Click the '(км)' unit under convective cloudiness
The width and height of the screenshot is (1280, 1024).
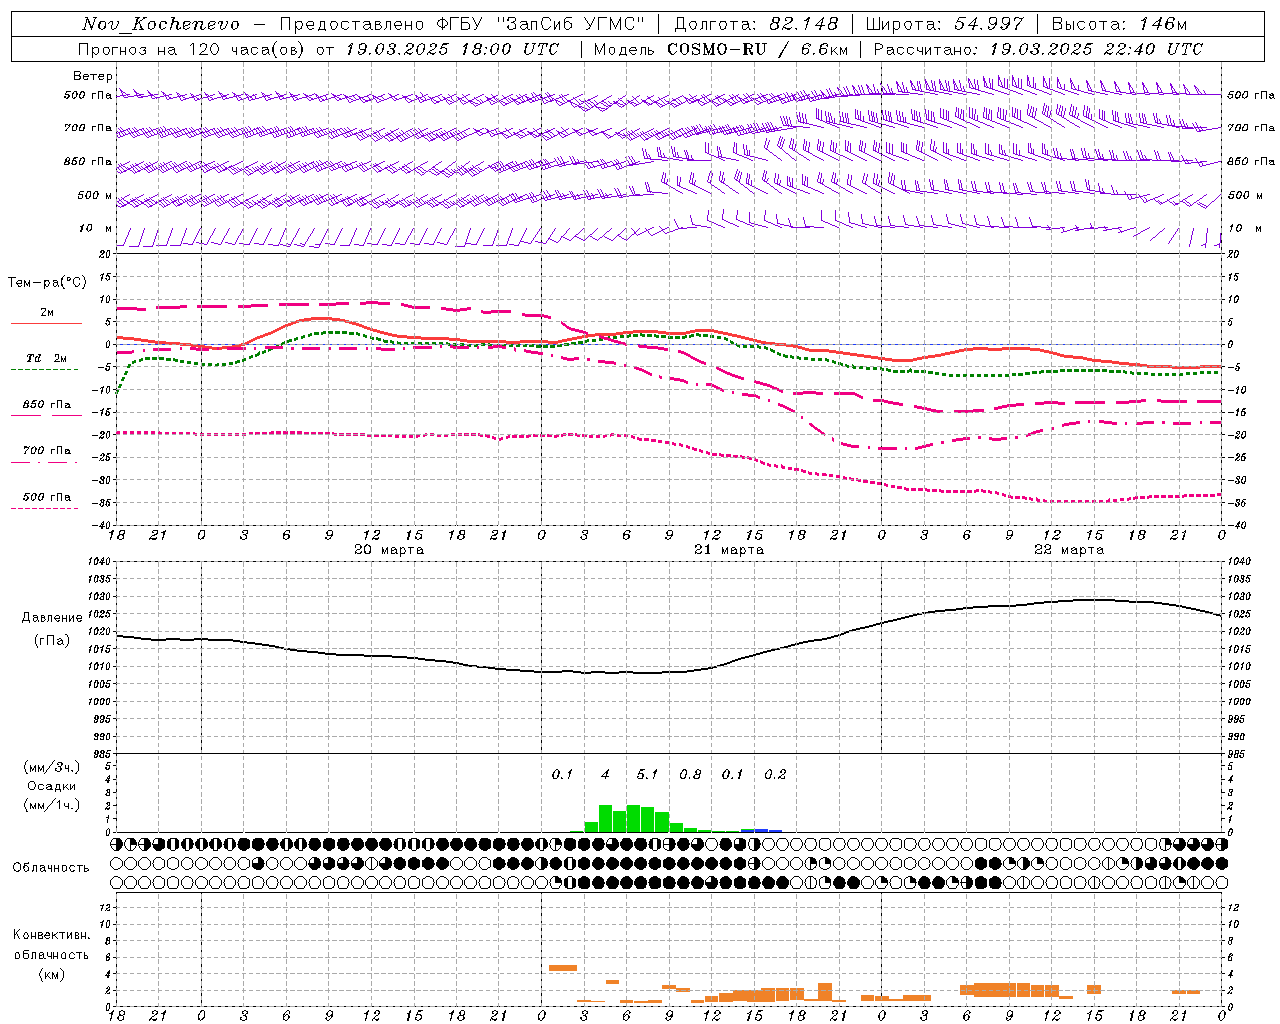(51, 974)
